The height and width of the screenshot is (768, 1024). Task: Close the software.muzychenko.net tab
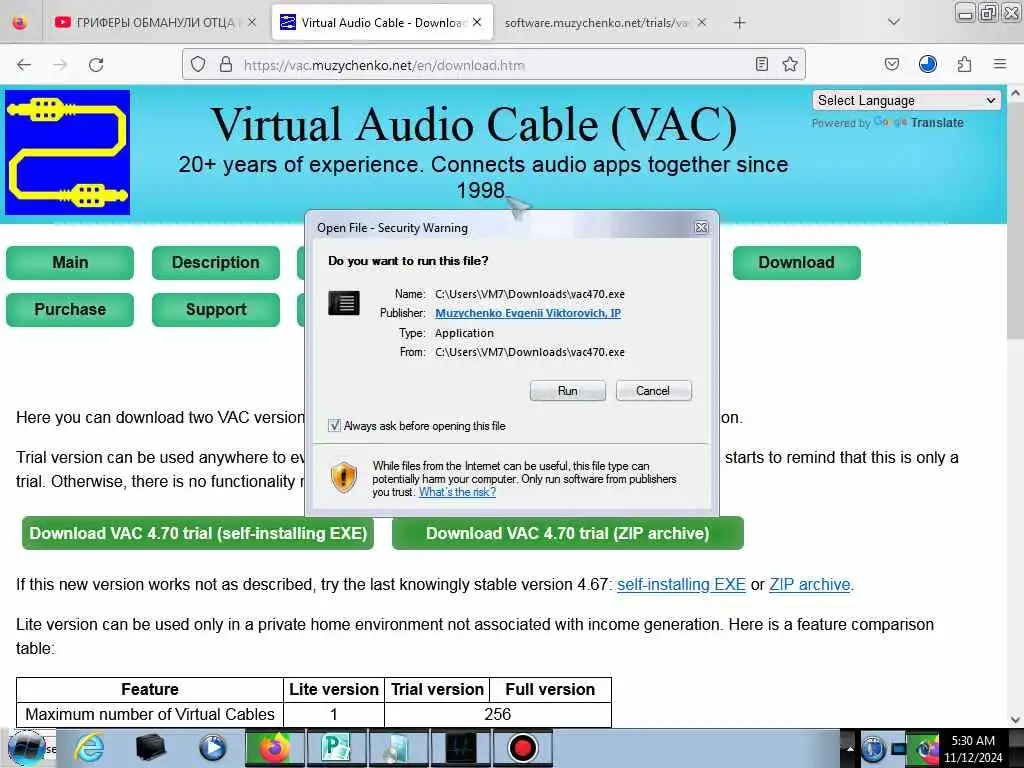(x=701, y=22)
